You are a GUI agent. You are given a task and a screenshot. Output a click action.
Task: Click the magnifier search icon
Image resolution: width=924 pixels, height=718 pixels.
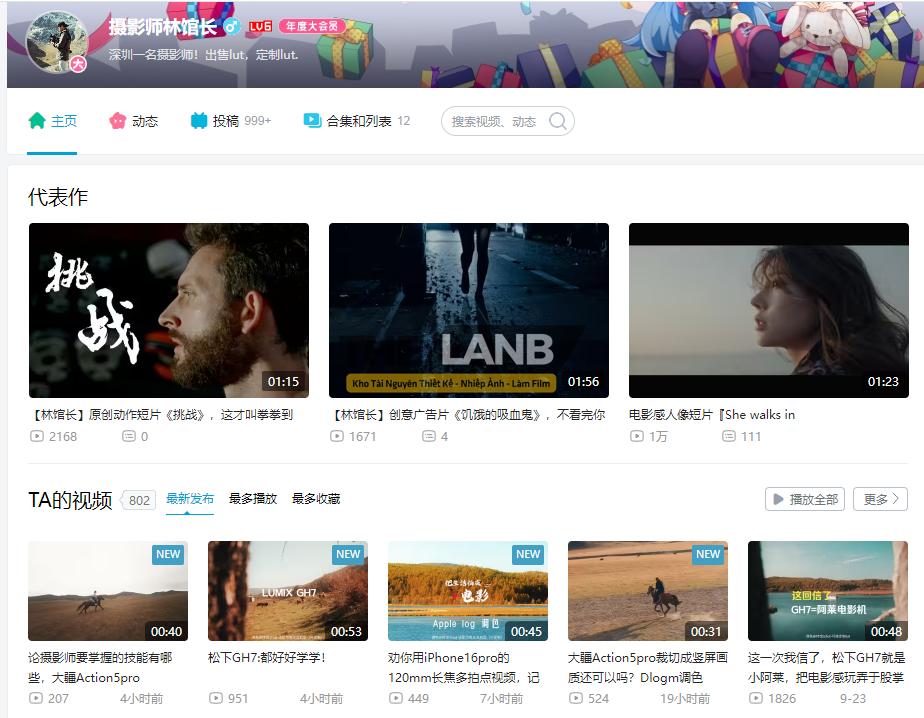click(x=558, y=121)
